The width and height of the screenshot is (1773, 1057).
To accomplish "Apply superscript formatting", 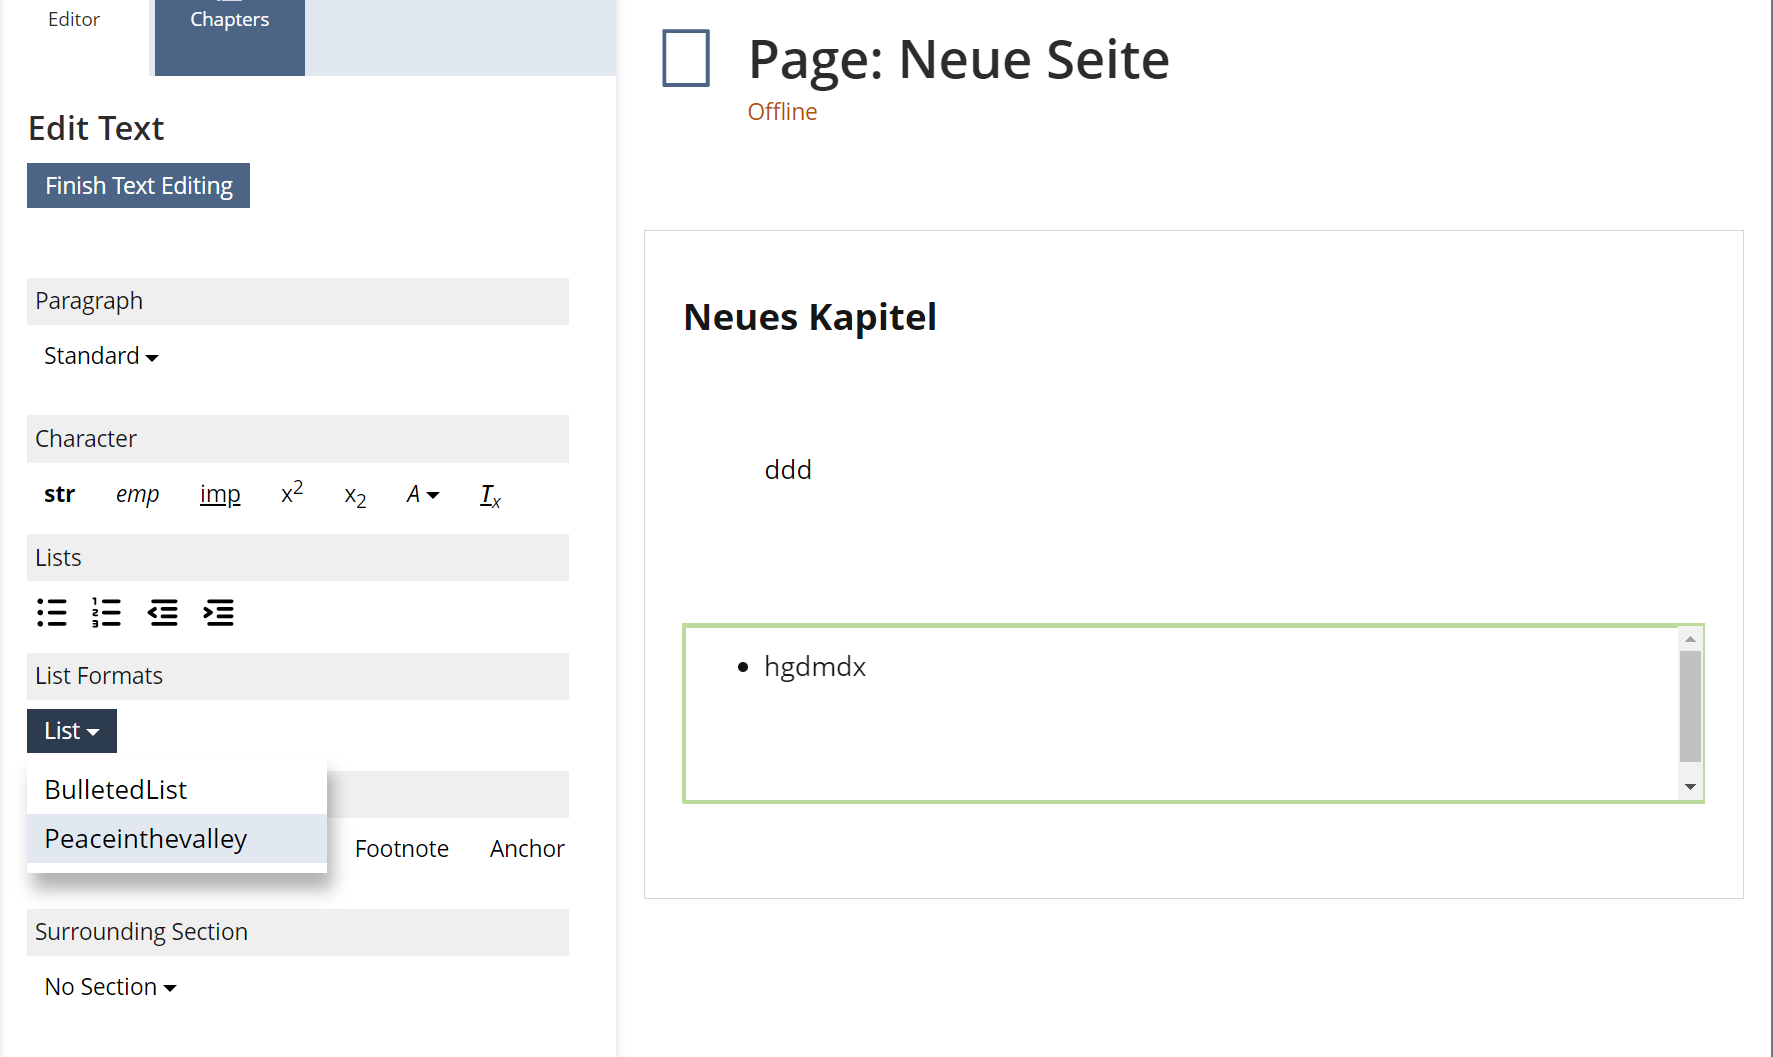I will 292,493.
